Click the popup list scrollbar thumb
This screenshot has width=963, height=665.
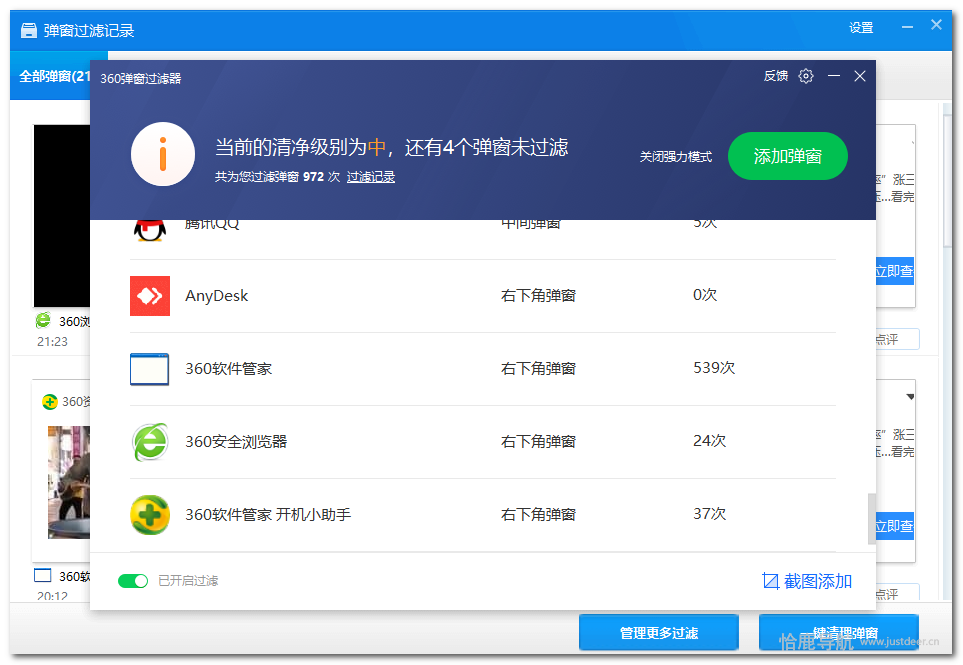(x=871, y=519)
